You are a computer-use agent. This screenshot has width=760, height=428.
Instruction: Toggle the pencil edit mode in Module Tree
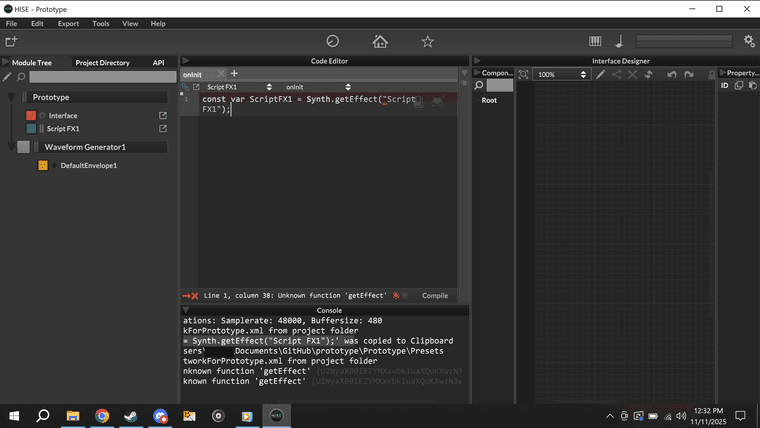[7, 77]
